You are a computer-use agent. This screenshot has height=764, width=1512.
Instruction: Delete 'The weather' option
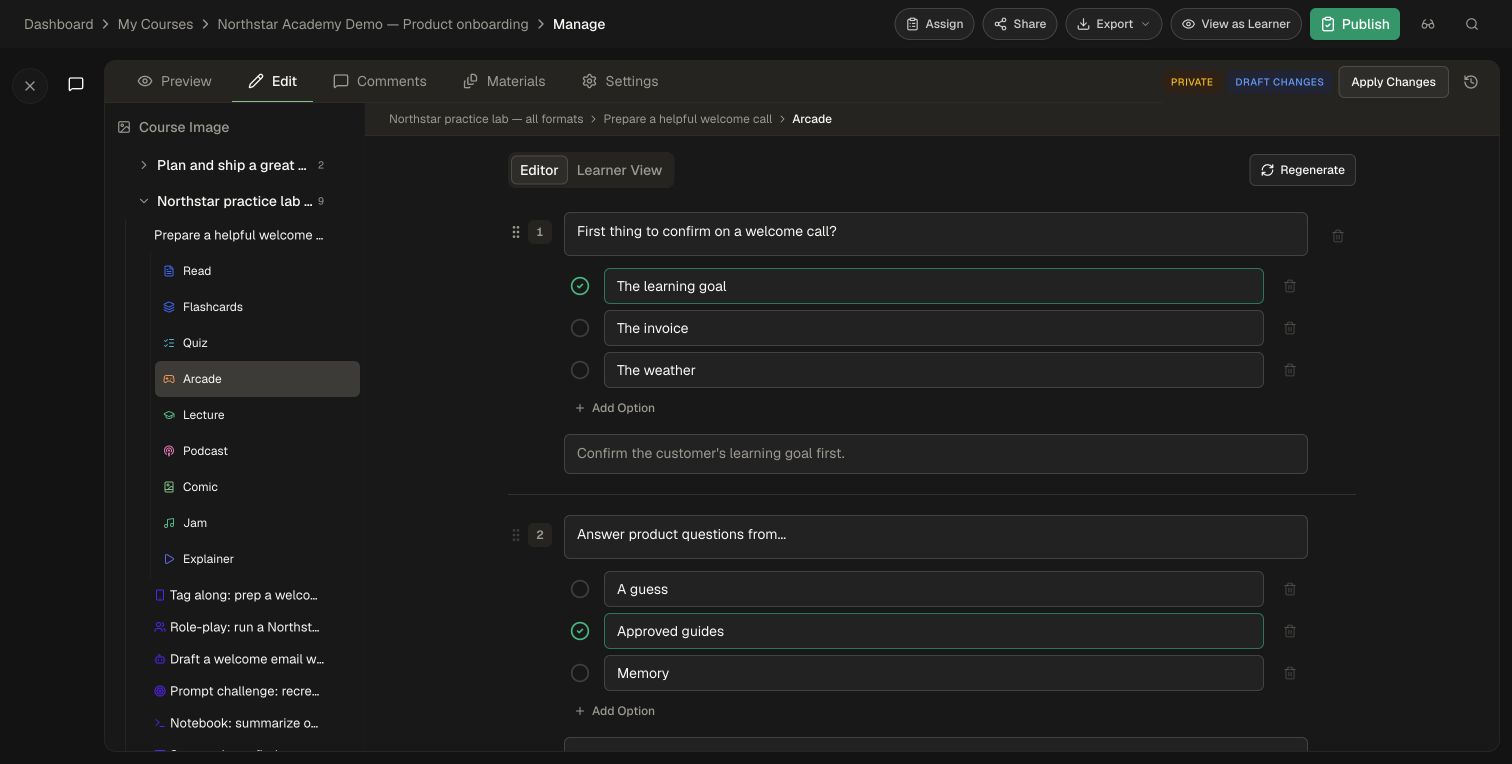(1290, 370)
